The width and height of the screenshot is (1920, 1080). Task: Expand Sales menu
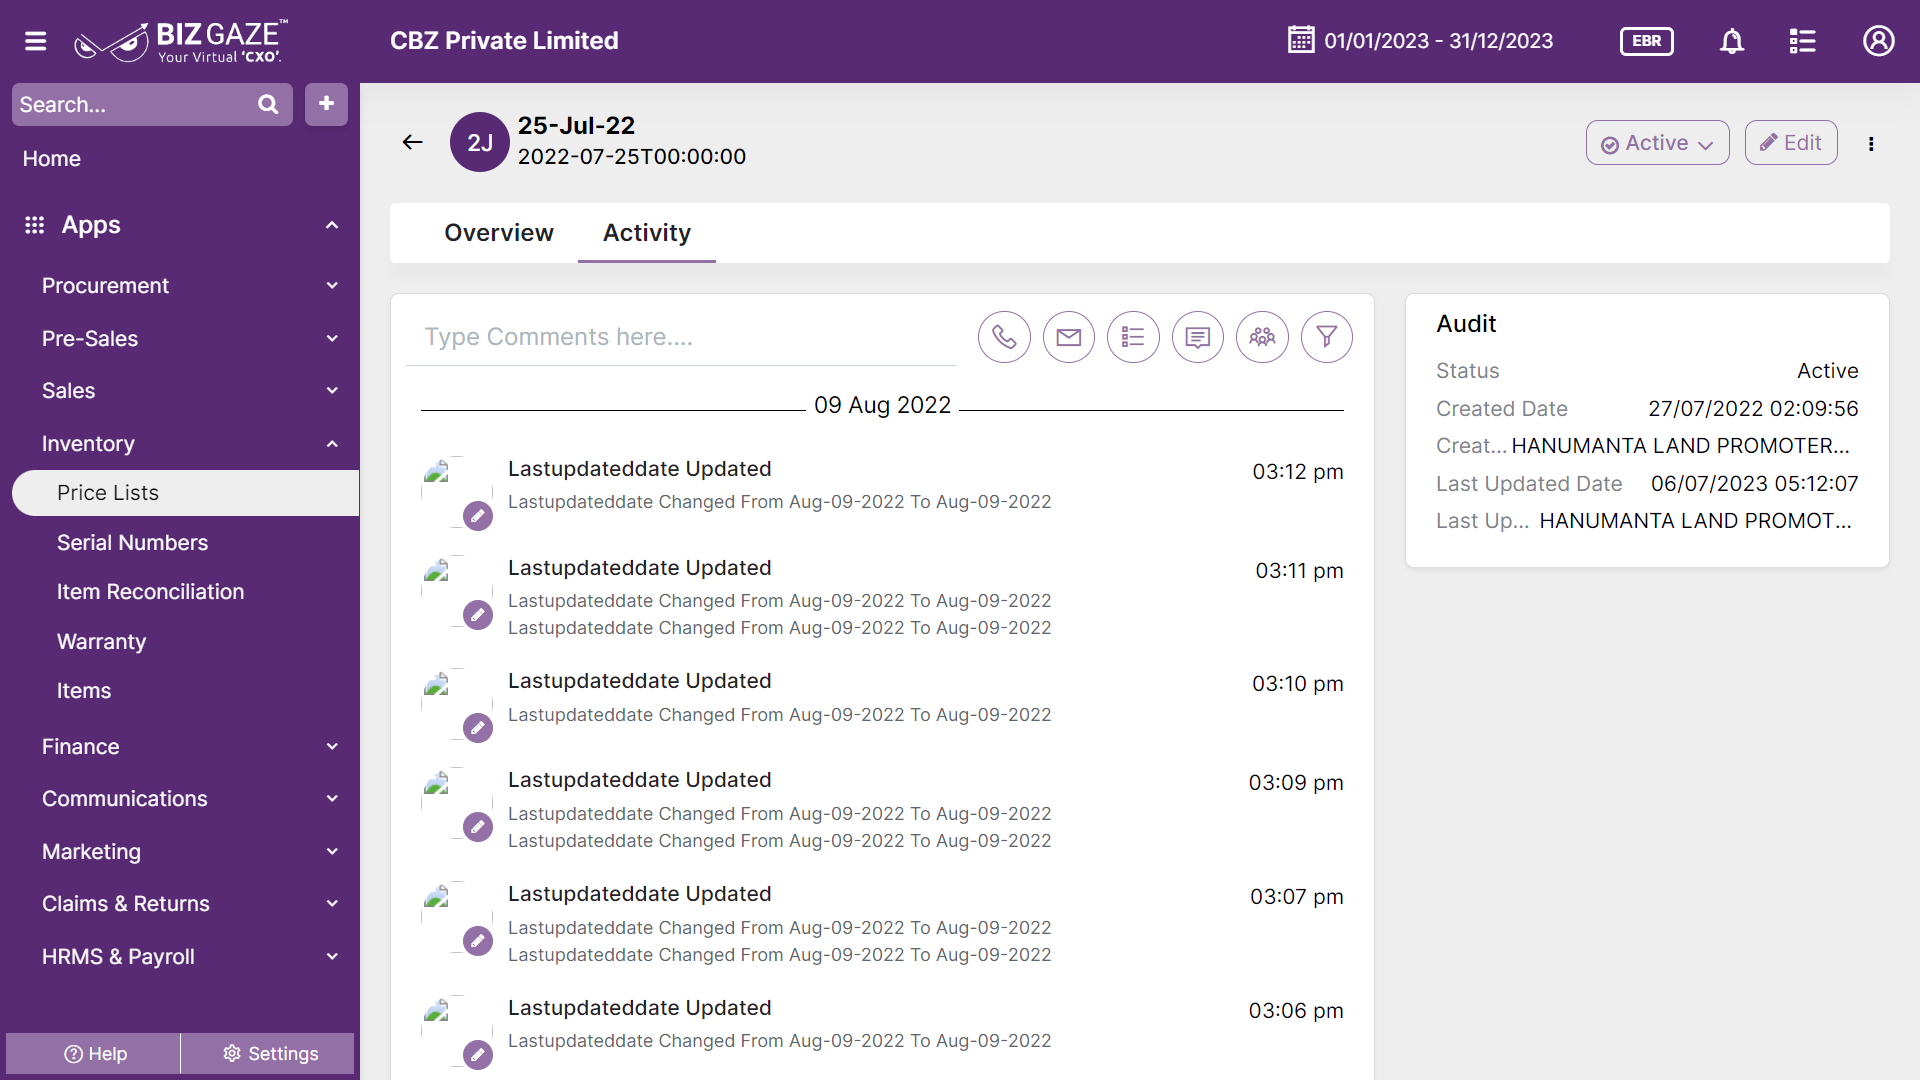point(332,391)
